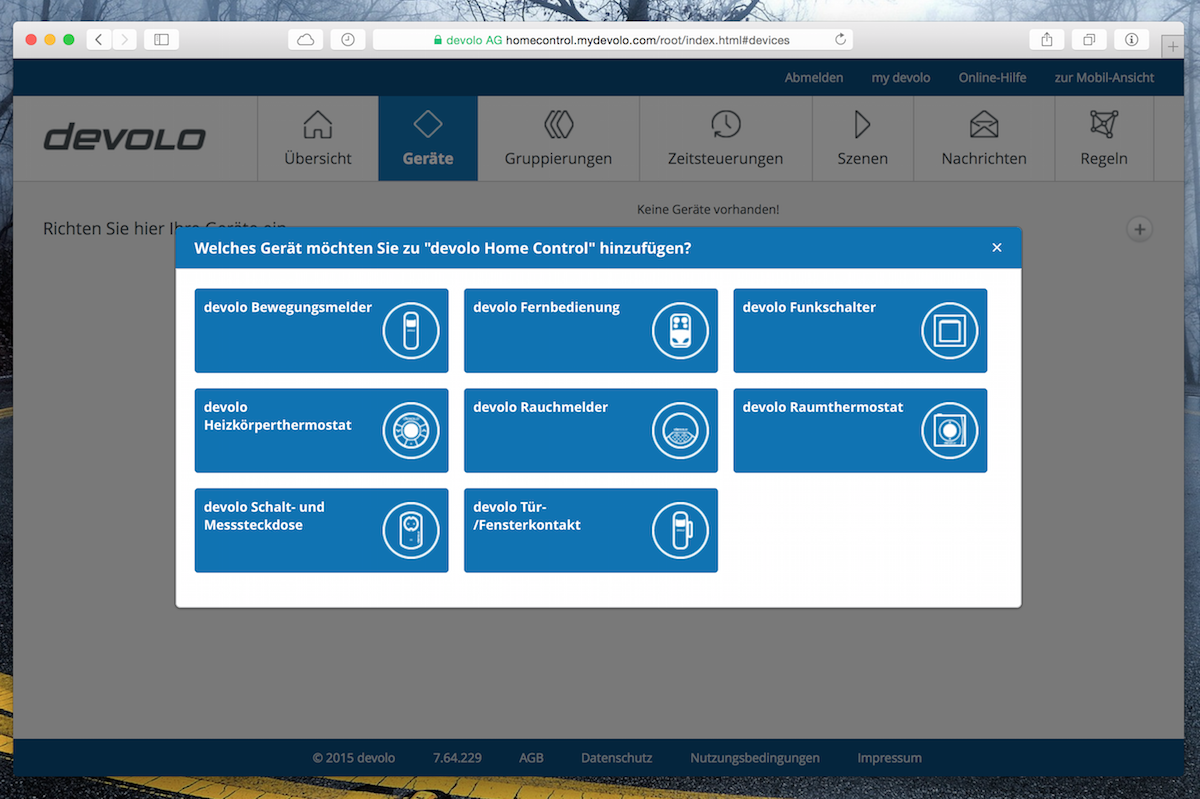Click the smoke detector icon in Rauchmelder tile
Screen dimensions: 1200x799
pos(681,431)
